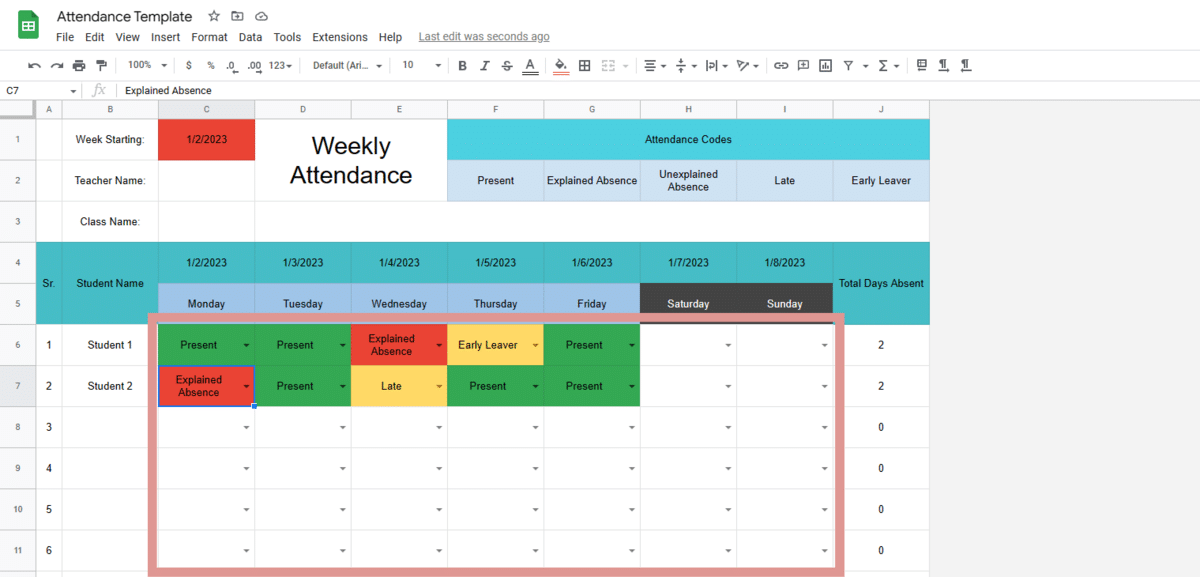The image size is (1200, 577).
Task: Expand the font size dropdown
Action: click(437, 64)
